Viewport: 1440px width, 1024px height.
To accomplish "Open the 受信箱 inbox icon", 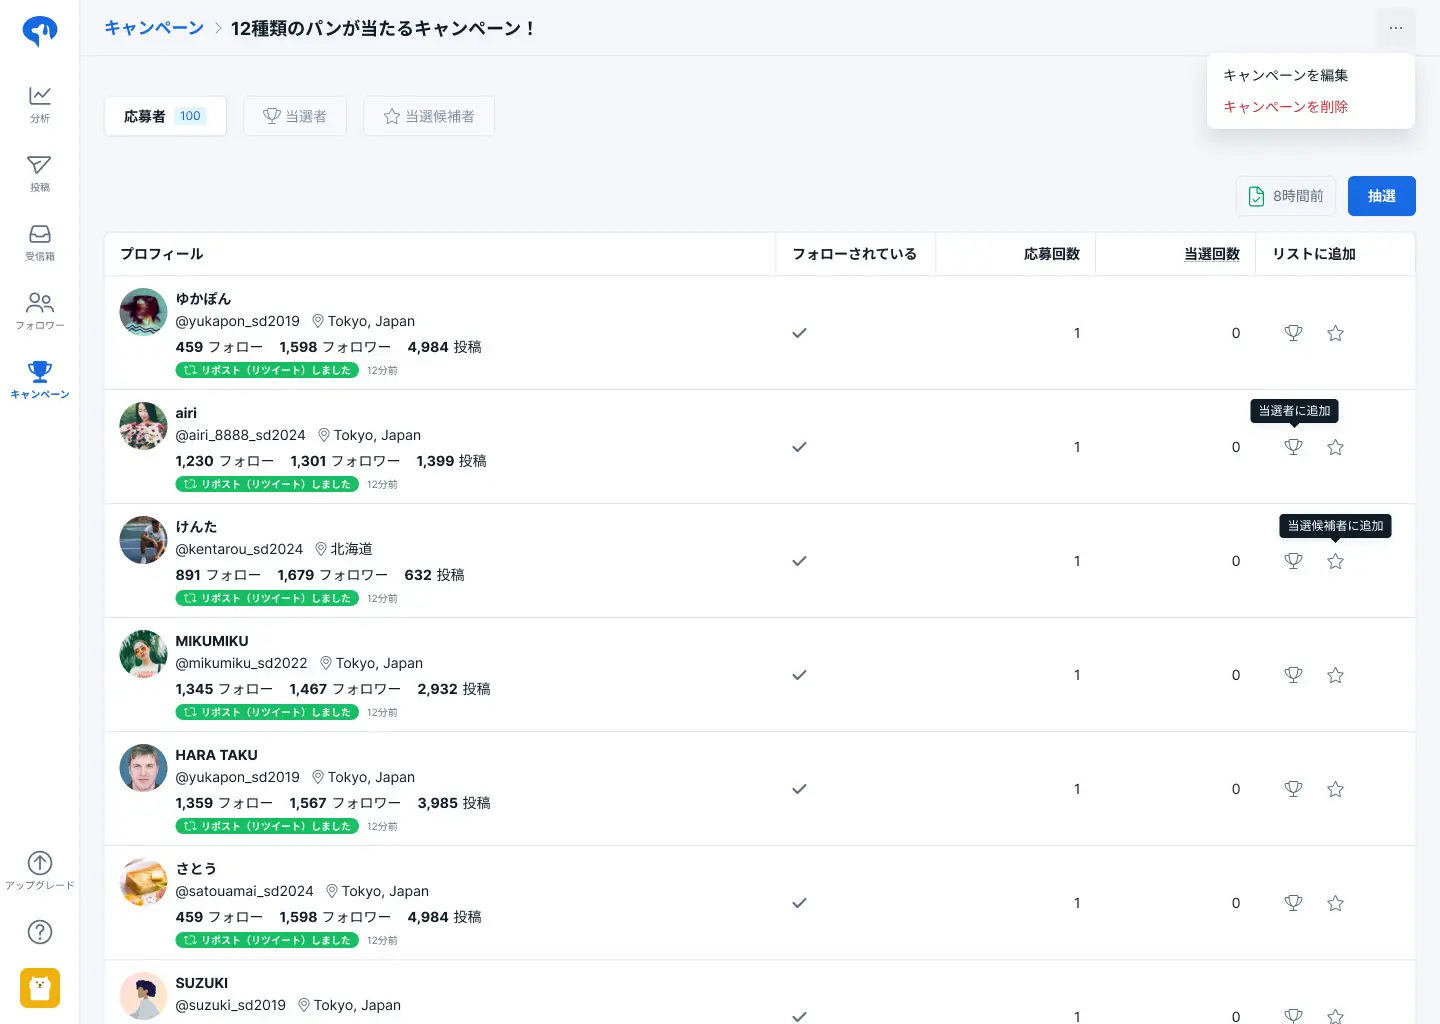I will (x=40, y=241).
